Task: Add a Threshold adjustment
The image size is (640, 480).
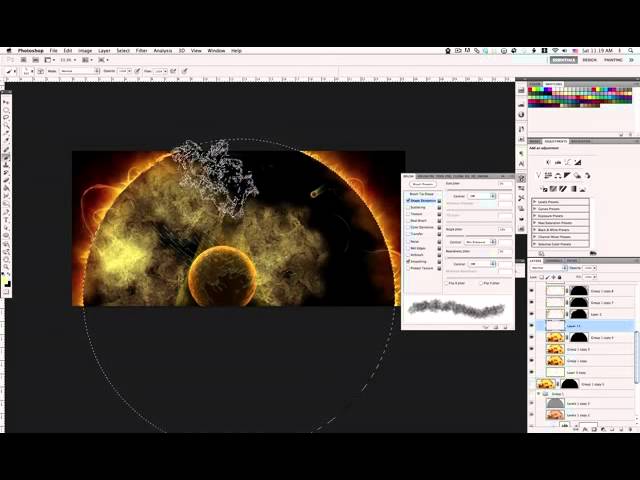Action: (x=563, y=189)
